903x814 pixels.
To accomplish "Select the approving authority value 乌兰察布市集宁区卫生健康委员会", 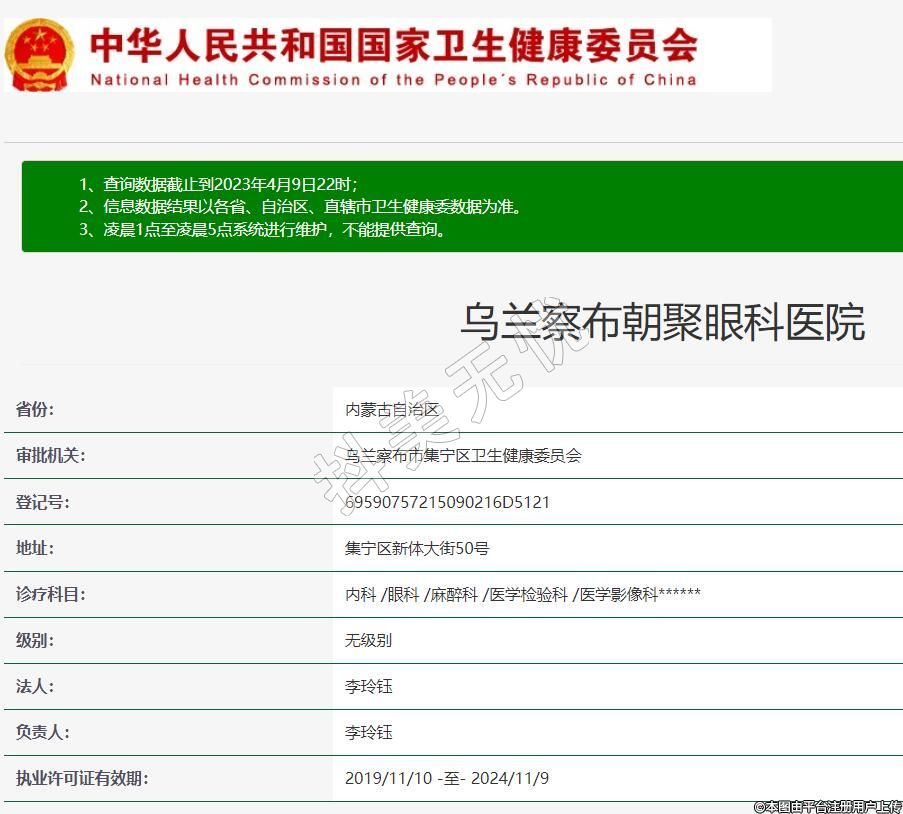I will click(463, 455).
